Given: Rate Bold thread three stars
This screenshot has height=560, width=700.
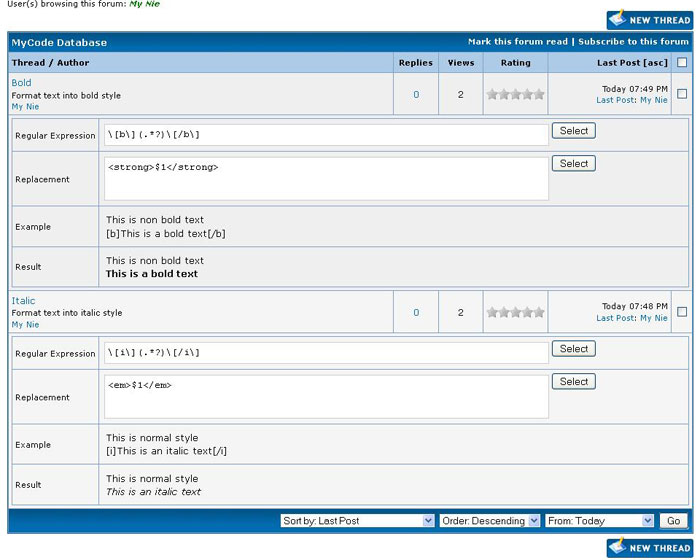Looking at the screenshot, I should [516, 94].
